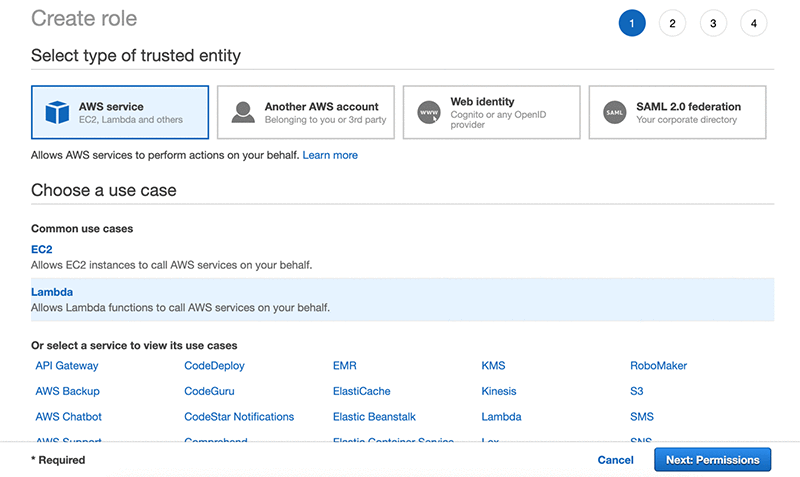Screen dimensions: 800x477
Task: Choose EMR service
Action: coord(345,366)
